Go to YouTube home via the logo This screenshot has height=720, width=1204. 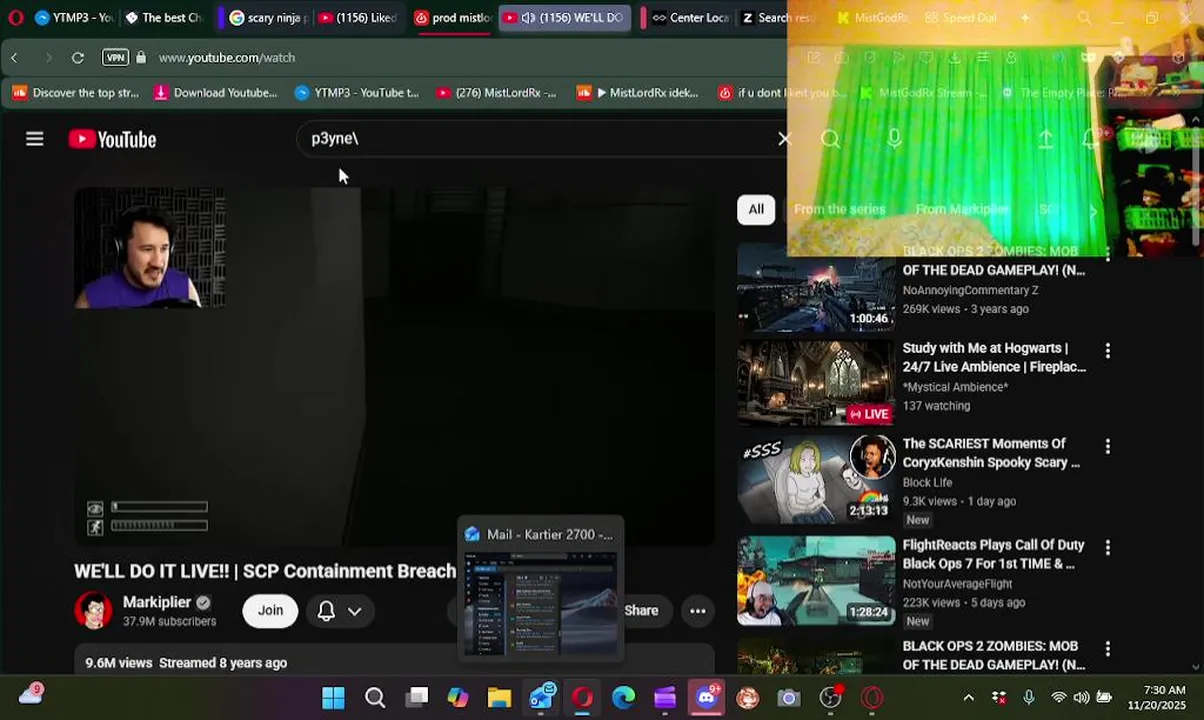[112, 139]
